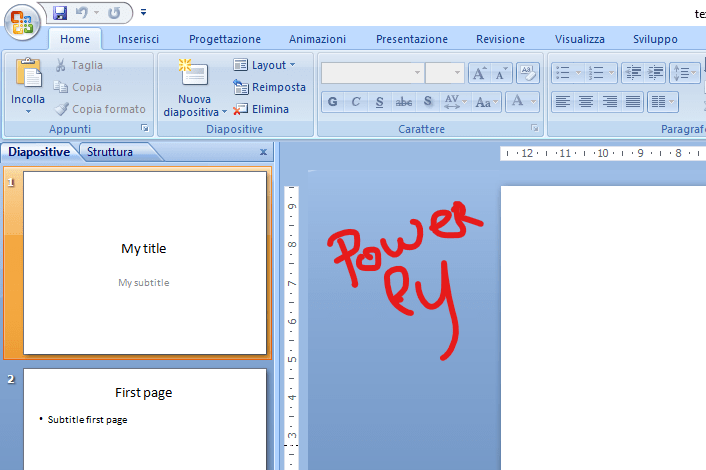Toggle italic (C) formatting

pyautogui.click(x=356, y=102)
